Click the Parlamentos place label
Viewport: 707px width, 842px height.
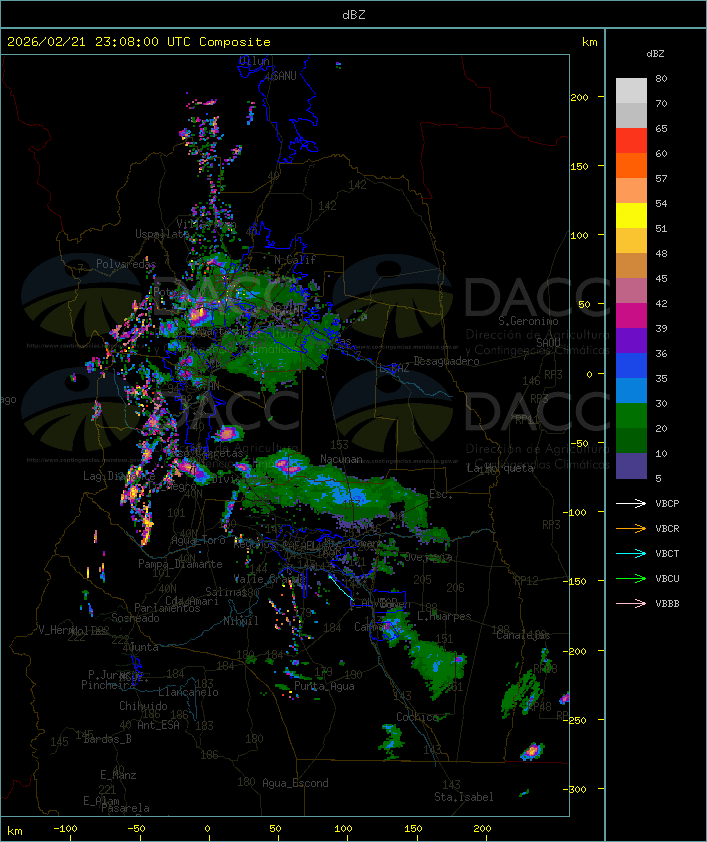click(167, 608)
